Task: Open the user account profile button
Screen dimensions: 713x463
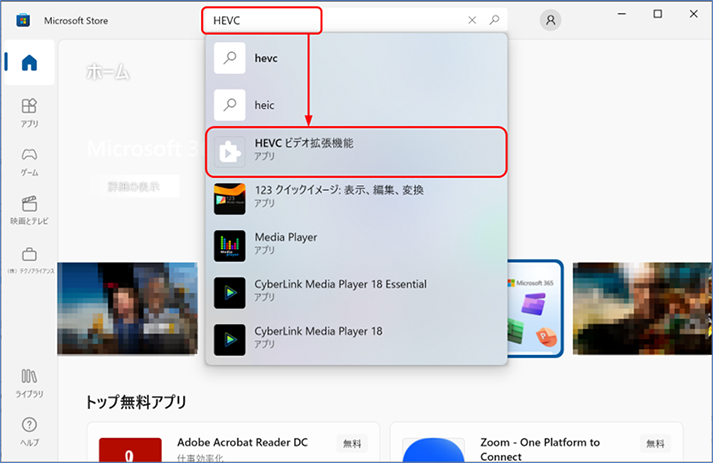Action: (x=550, y=20)
